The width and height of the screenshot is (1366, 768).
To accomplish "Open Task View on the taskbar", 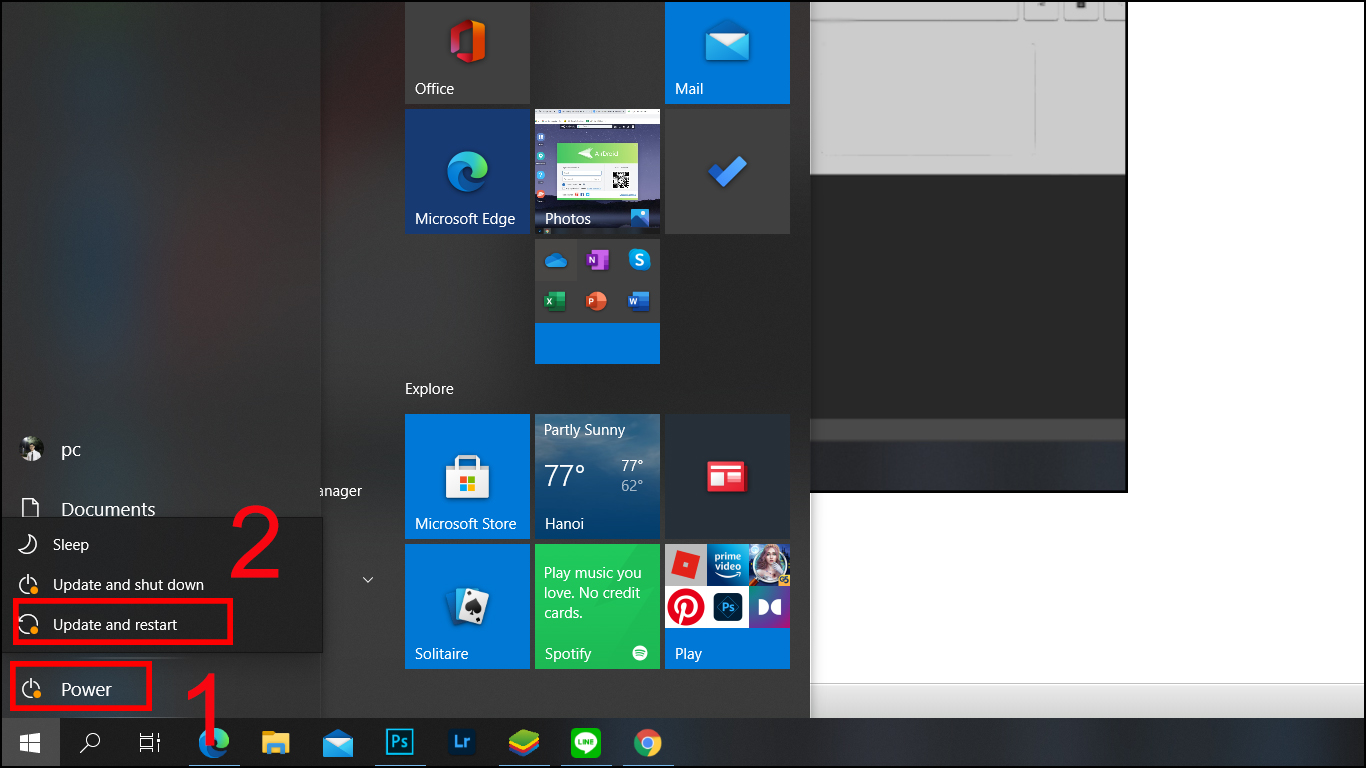I will (x=148, y=743).
